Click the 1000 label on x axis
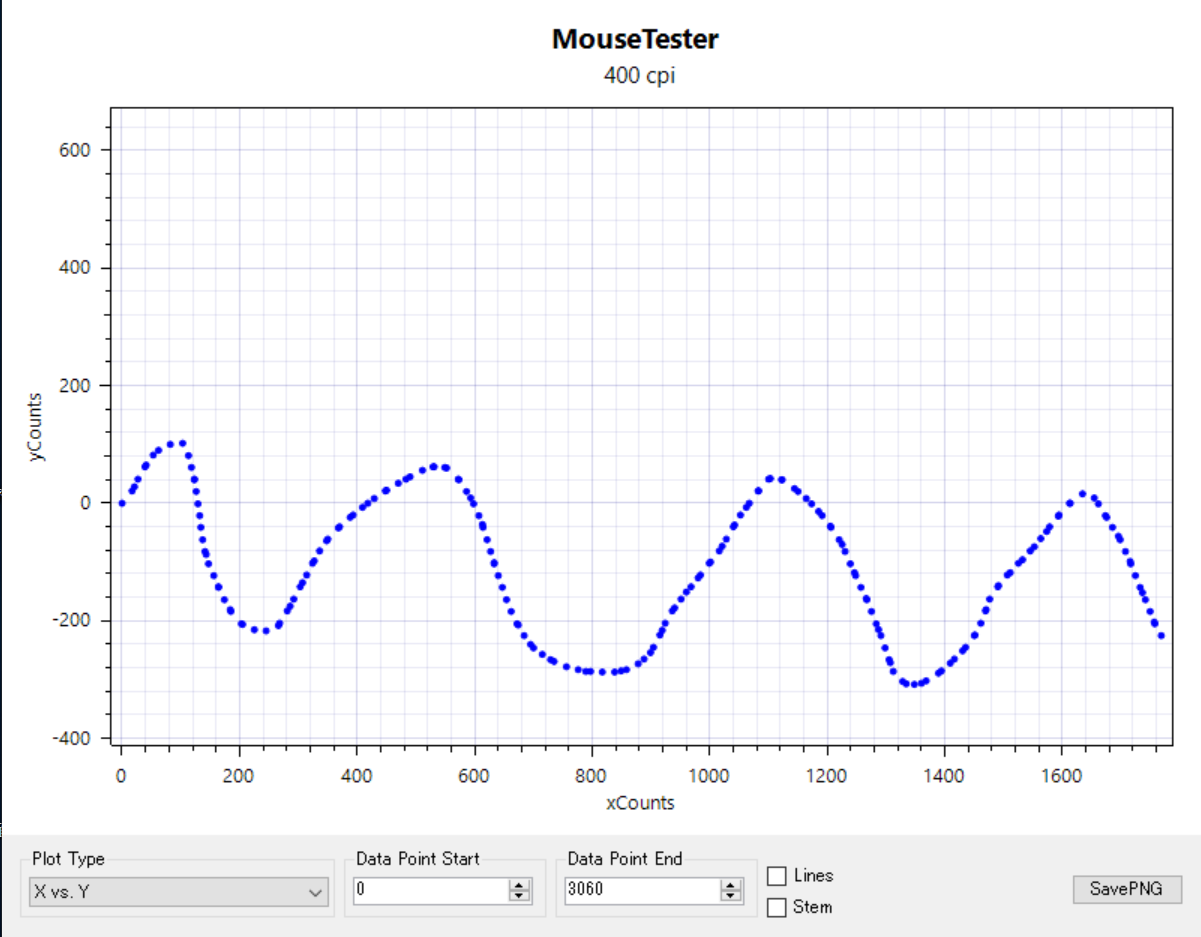Image resolution: width=1201 pixels, height=937 pixels. click(x=708, y=775)
